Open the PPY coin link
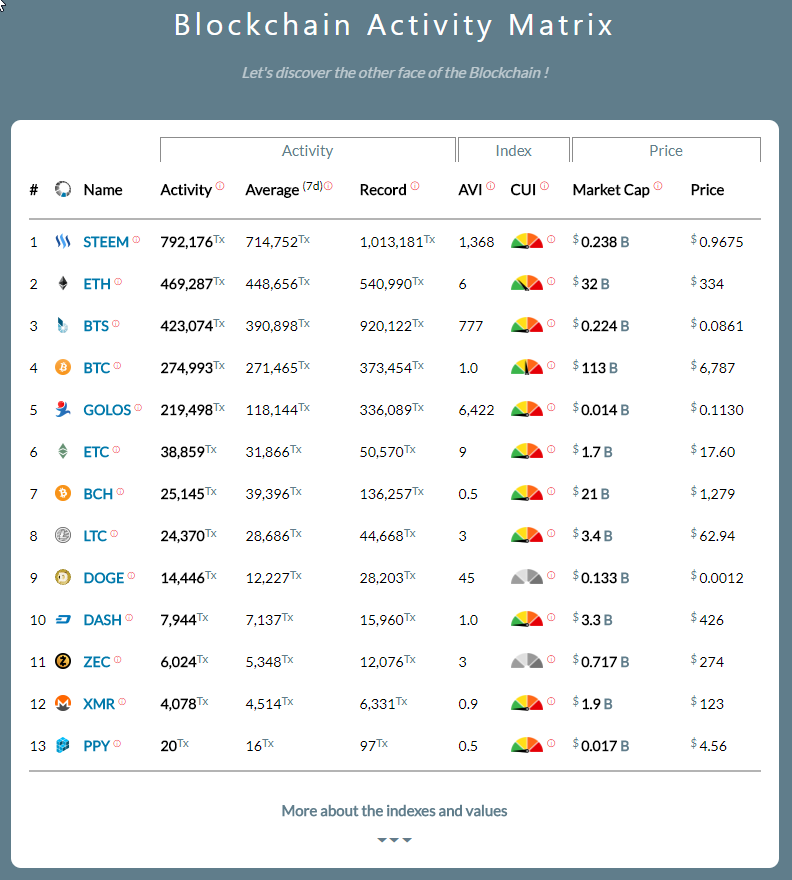This screenshot has height=880, width=792. coord(97,746)
